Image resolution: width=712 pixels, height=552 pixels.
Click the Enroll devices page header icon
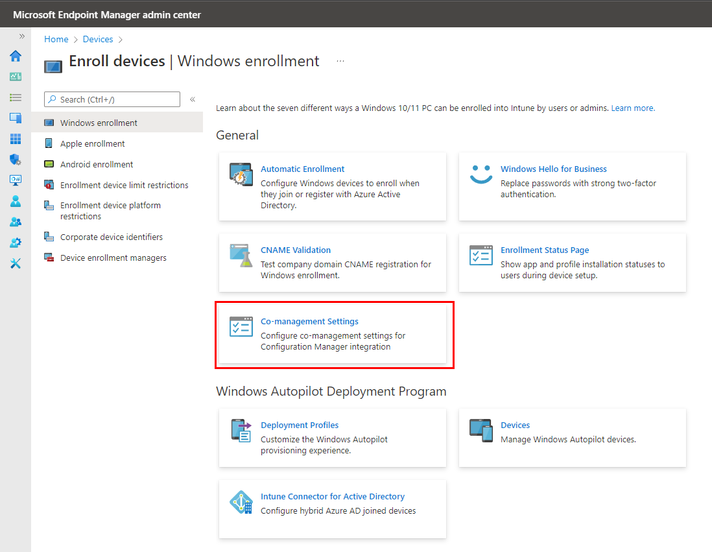point(53,67)
